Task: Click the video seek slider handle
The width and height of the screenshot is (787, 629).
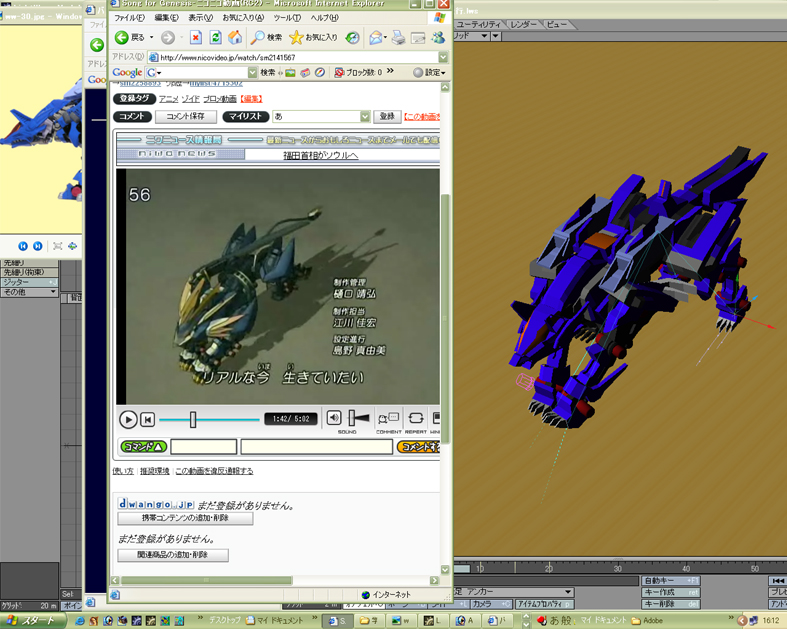Action: pos(193,420)
